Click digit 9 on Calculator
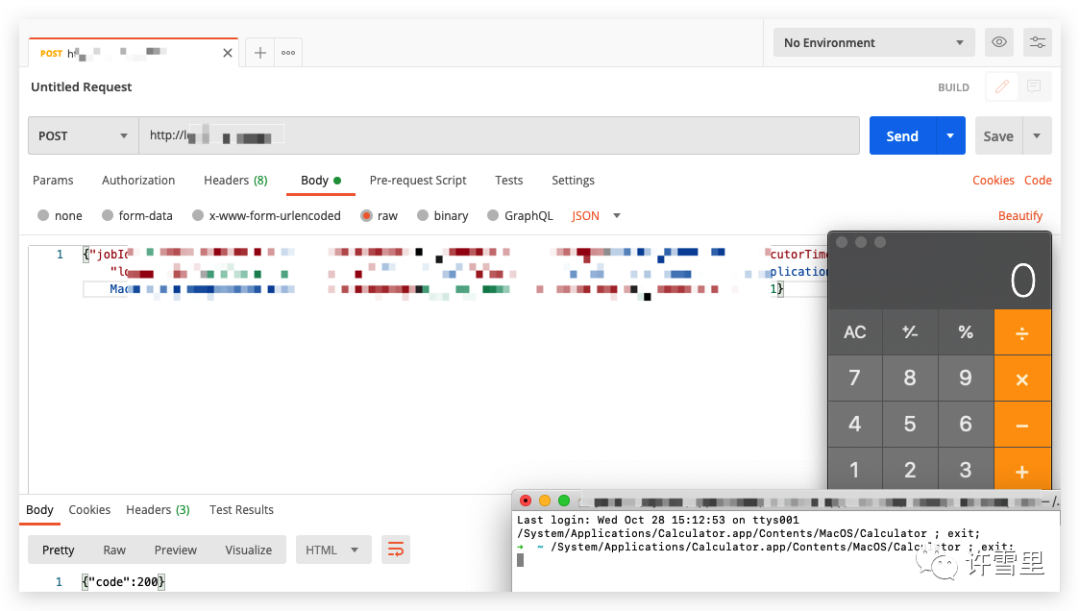1080x611 pixels. click(966, 378)
